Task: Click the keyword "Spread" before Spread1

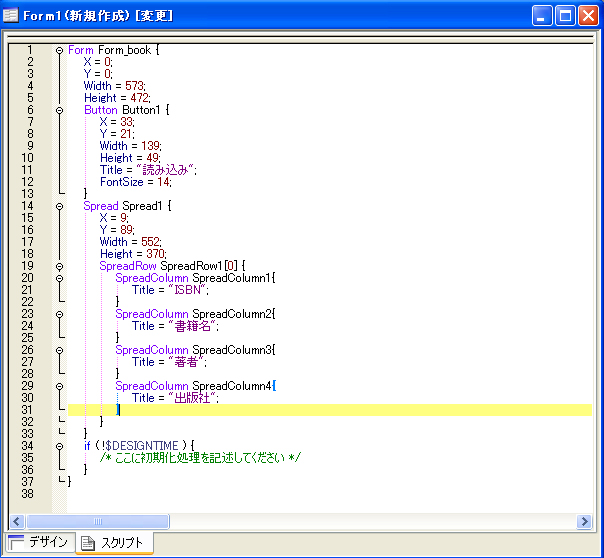Action: coord(101,206)
